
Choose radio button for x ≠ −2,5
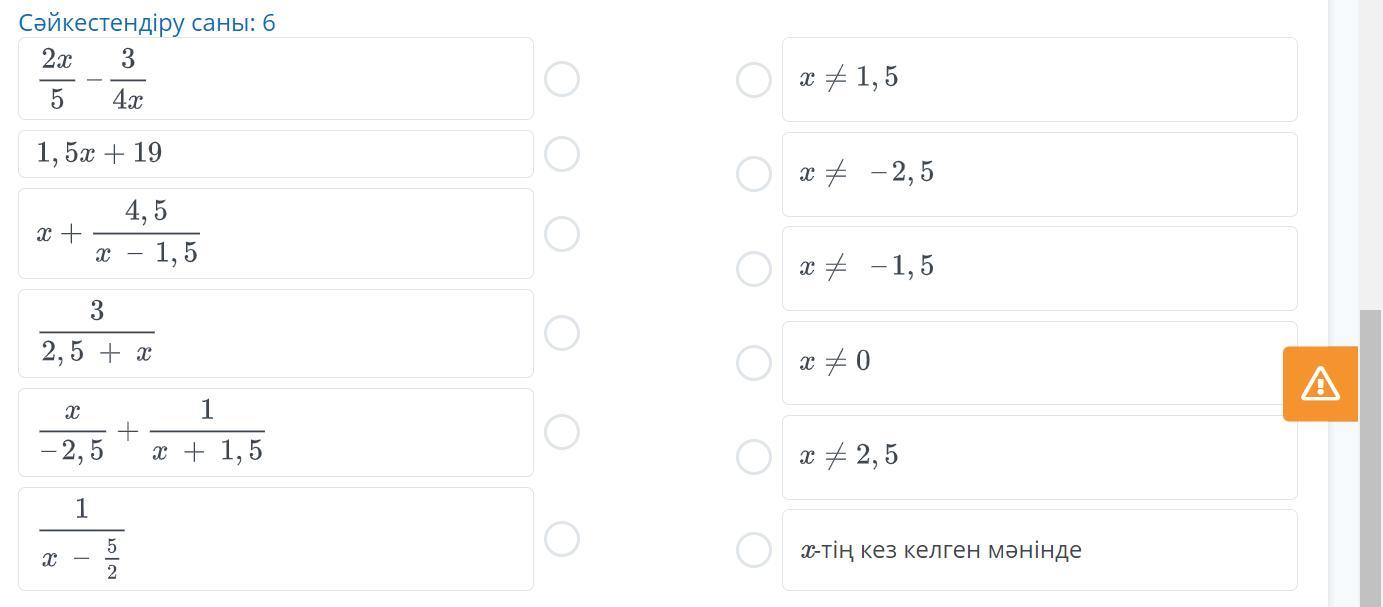754,174
